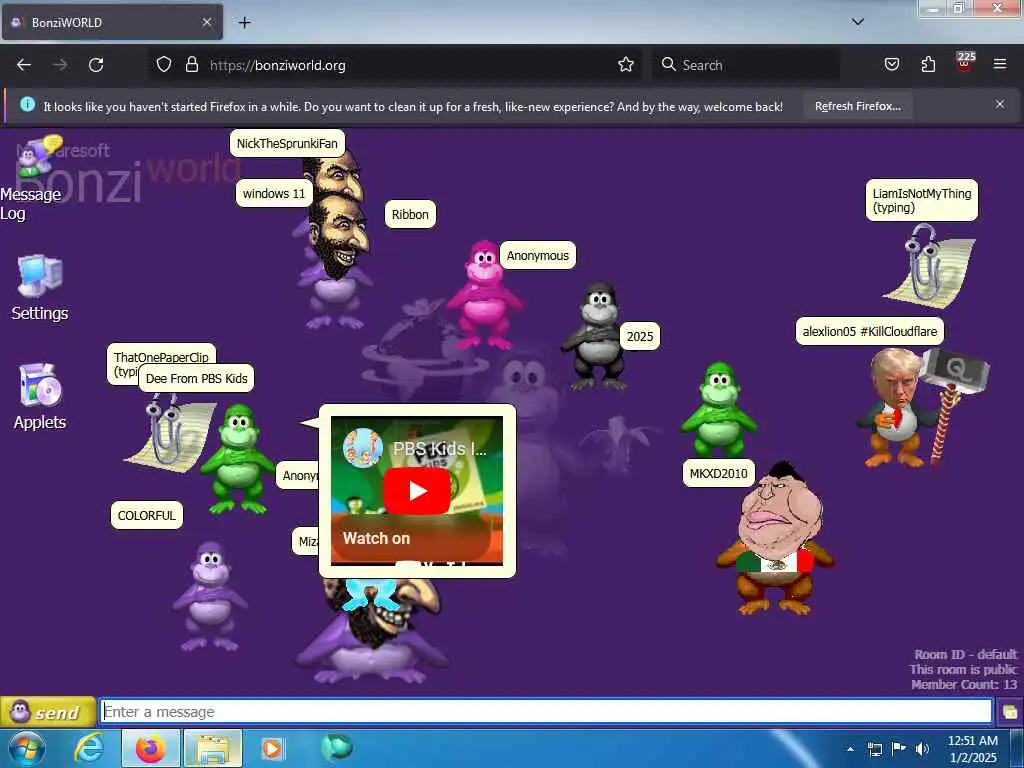
Task: Open Windows Media Player from taskbar
Action: click(272, 748)
